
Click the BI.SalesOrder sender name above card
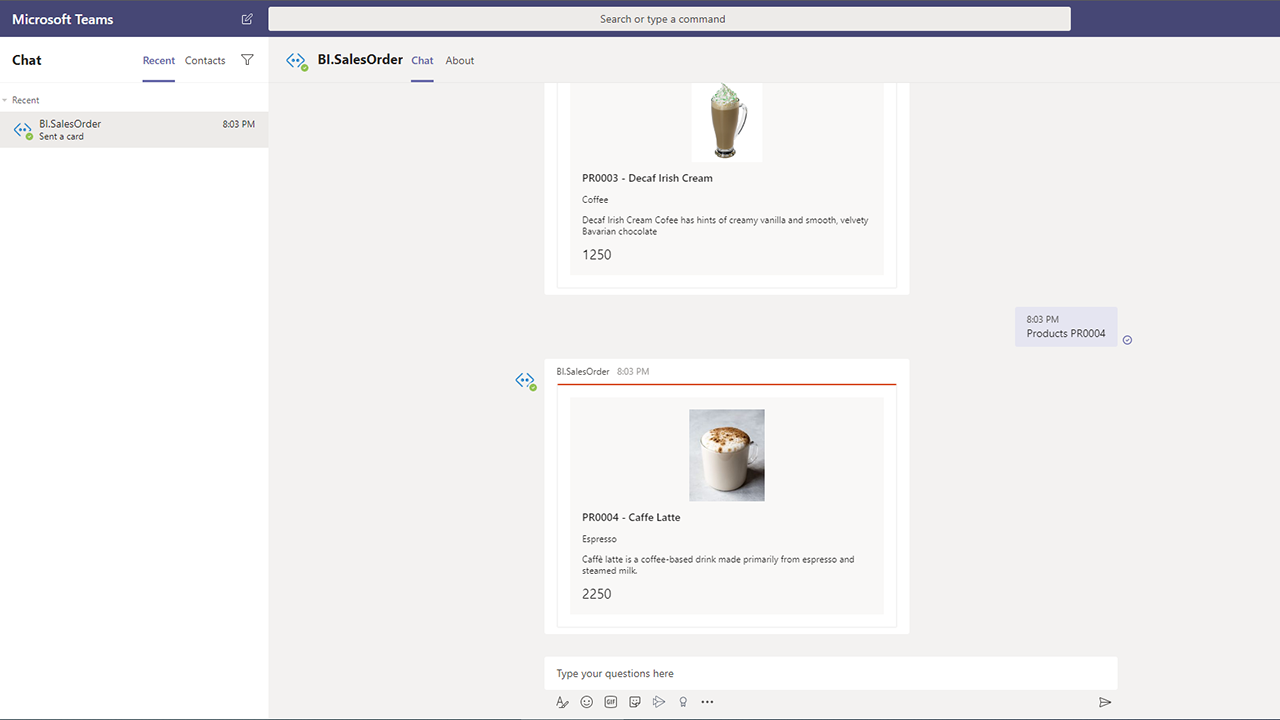(x=583, y=372)
